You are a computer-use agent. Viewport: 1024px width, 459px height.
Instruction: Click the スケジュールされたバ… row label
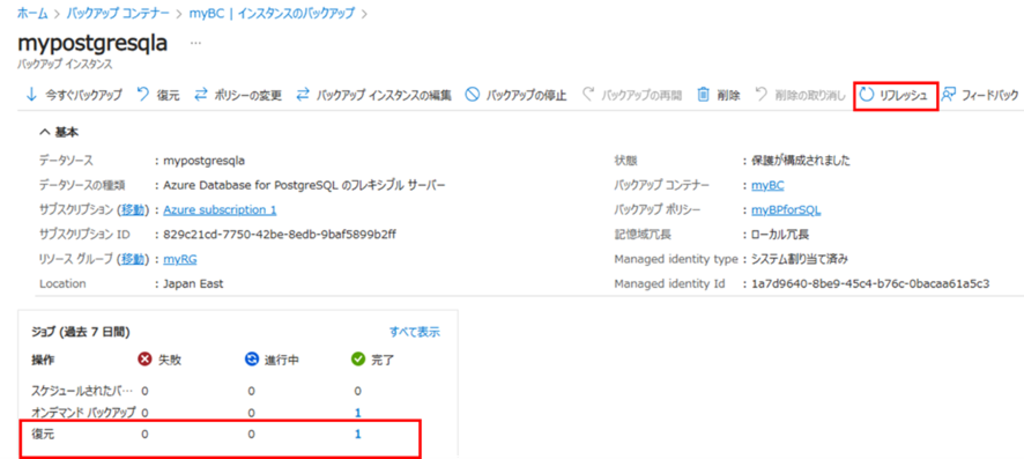82,391
